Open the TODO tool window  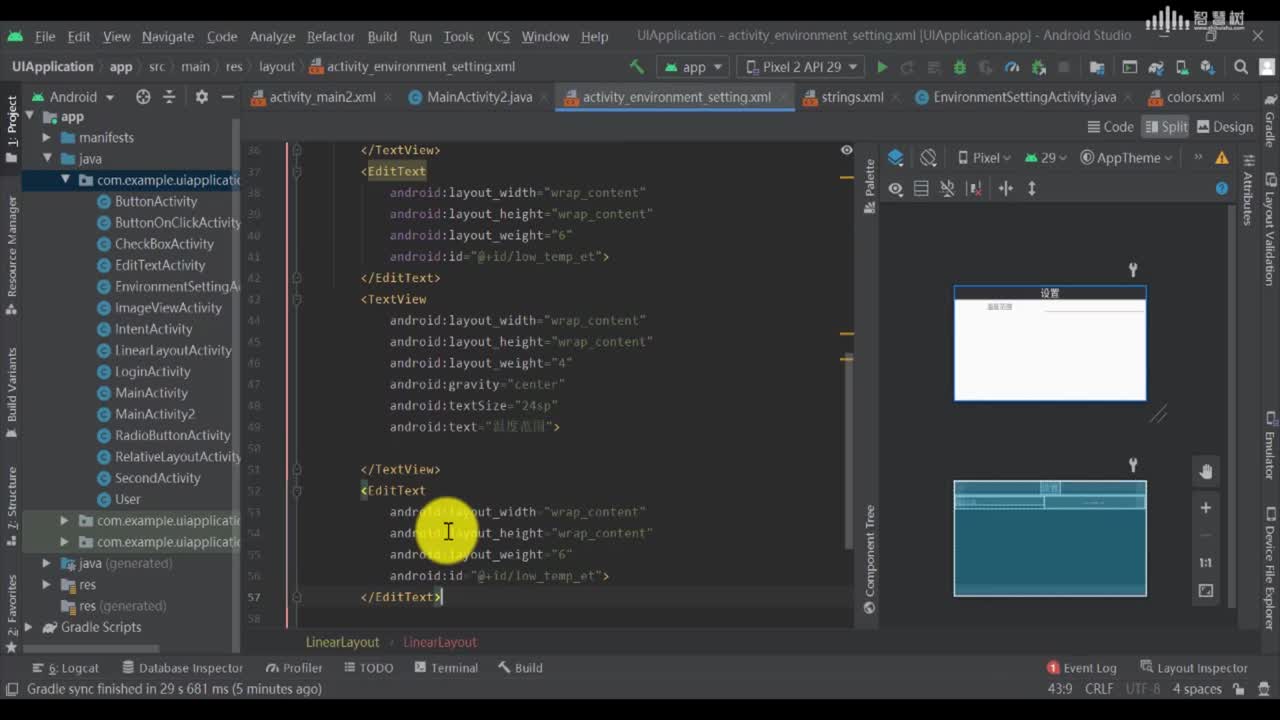click(367, 668)
